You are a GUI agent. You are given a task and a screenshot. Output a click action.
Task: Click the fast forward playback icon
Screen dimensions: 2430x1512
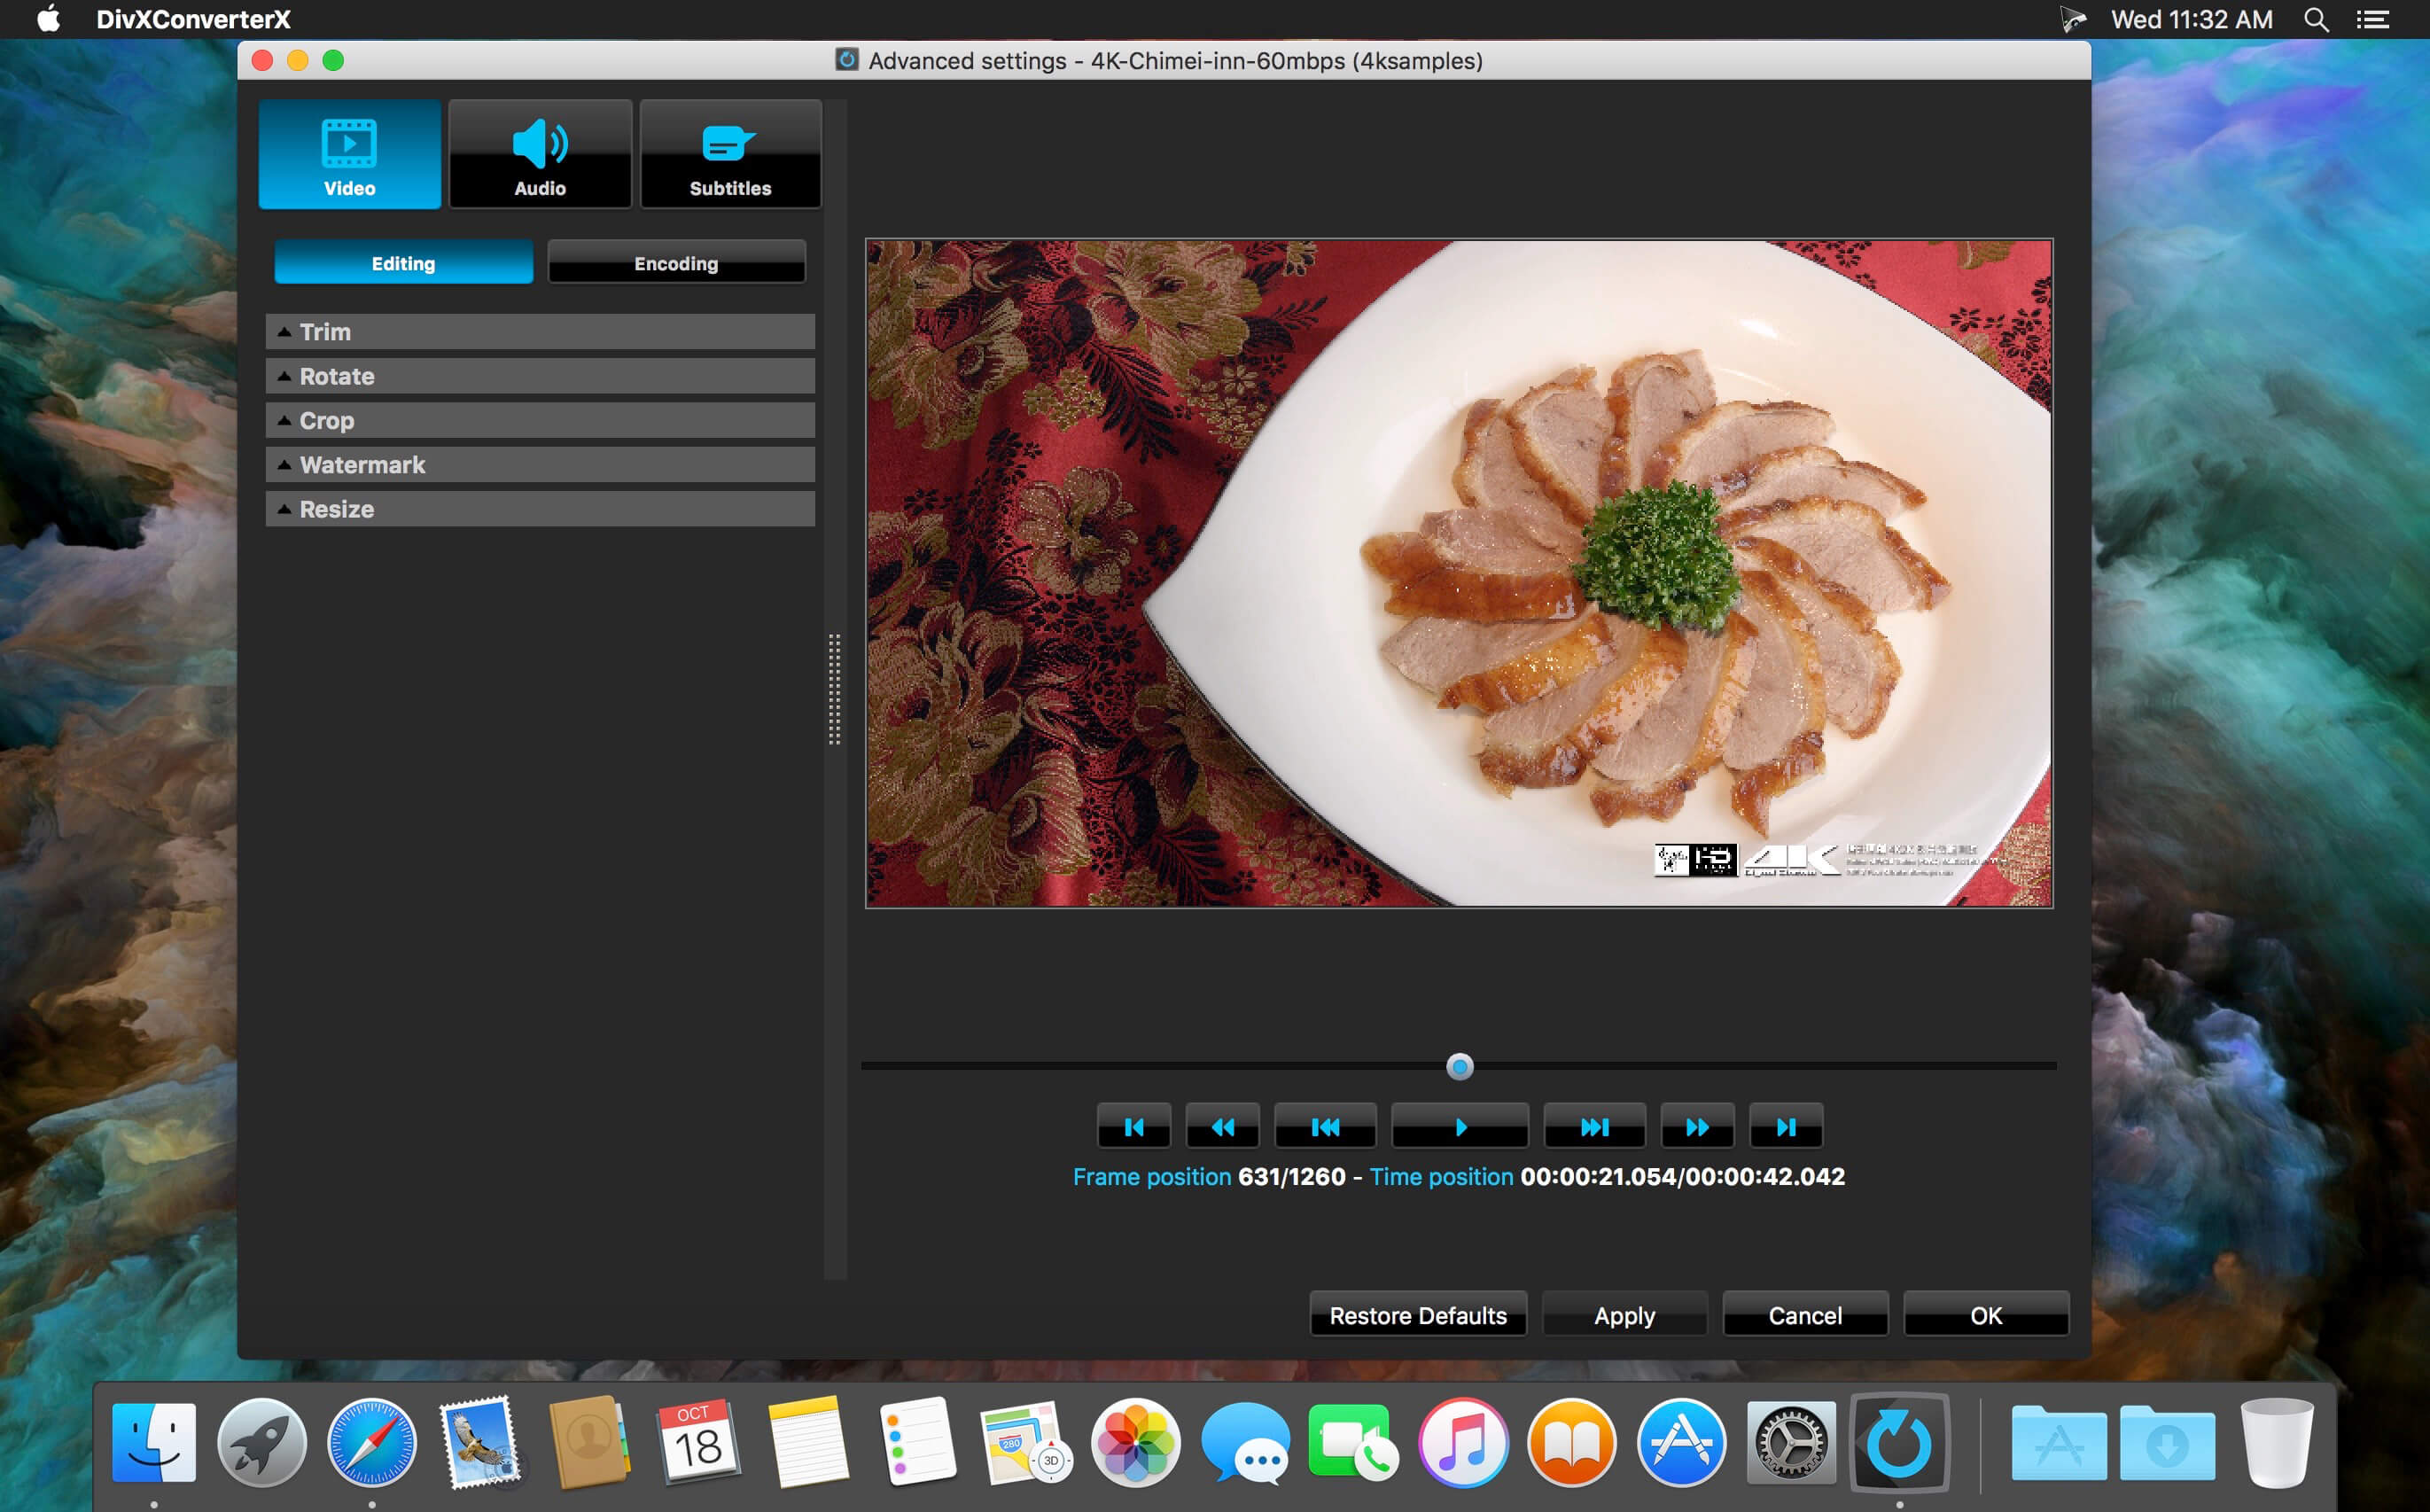[x=1694, y=1127]
